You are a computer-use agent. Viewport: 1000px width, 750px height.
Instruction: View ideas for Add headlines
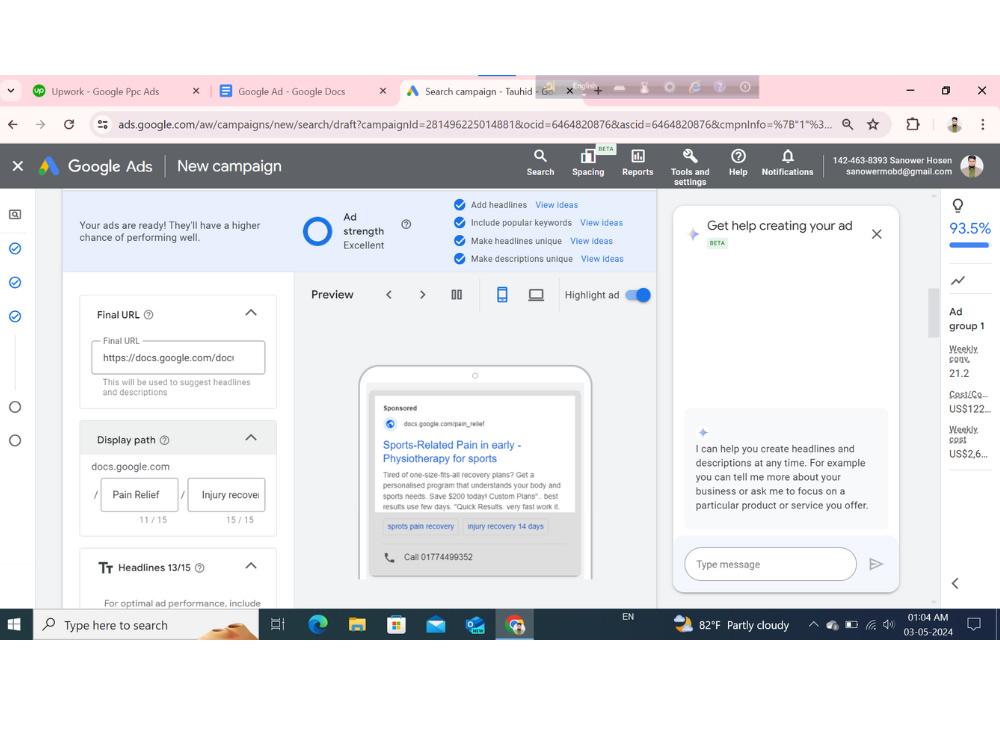pyautogui.click(x=556, y=205)
